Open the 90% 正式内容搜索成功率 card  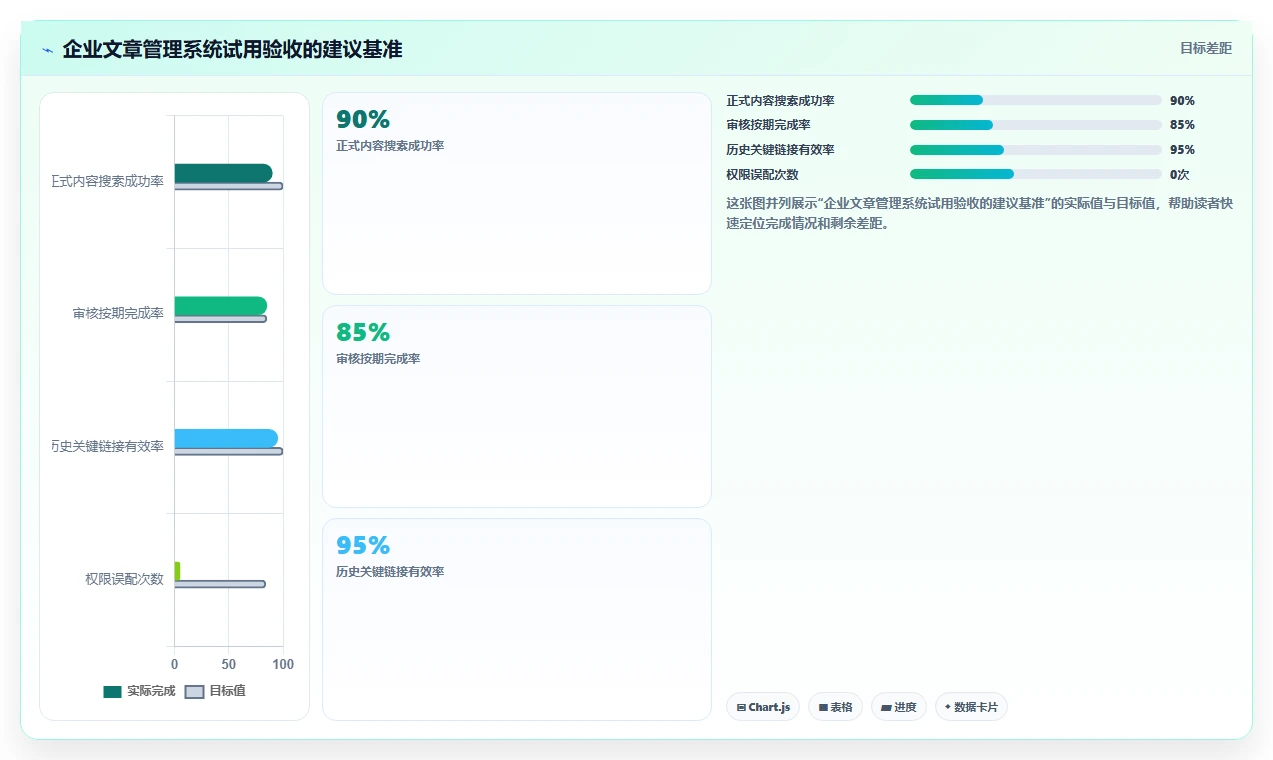click(517, 194)
